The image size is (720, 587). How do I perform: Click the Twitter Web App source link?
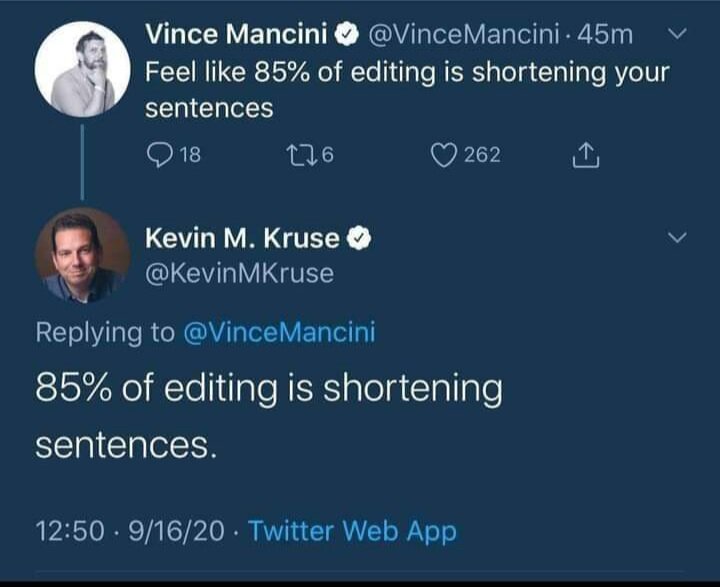[x=352, y=531]
